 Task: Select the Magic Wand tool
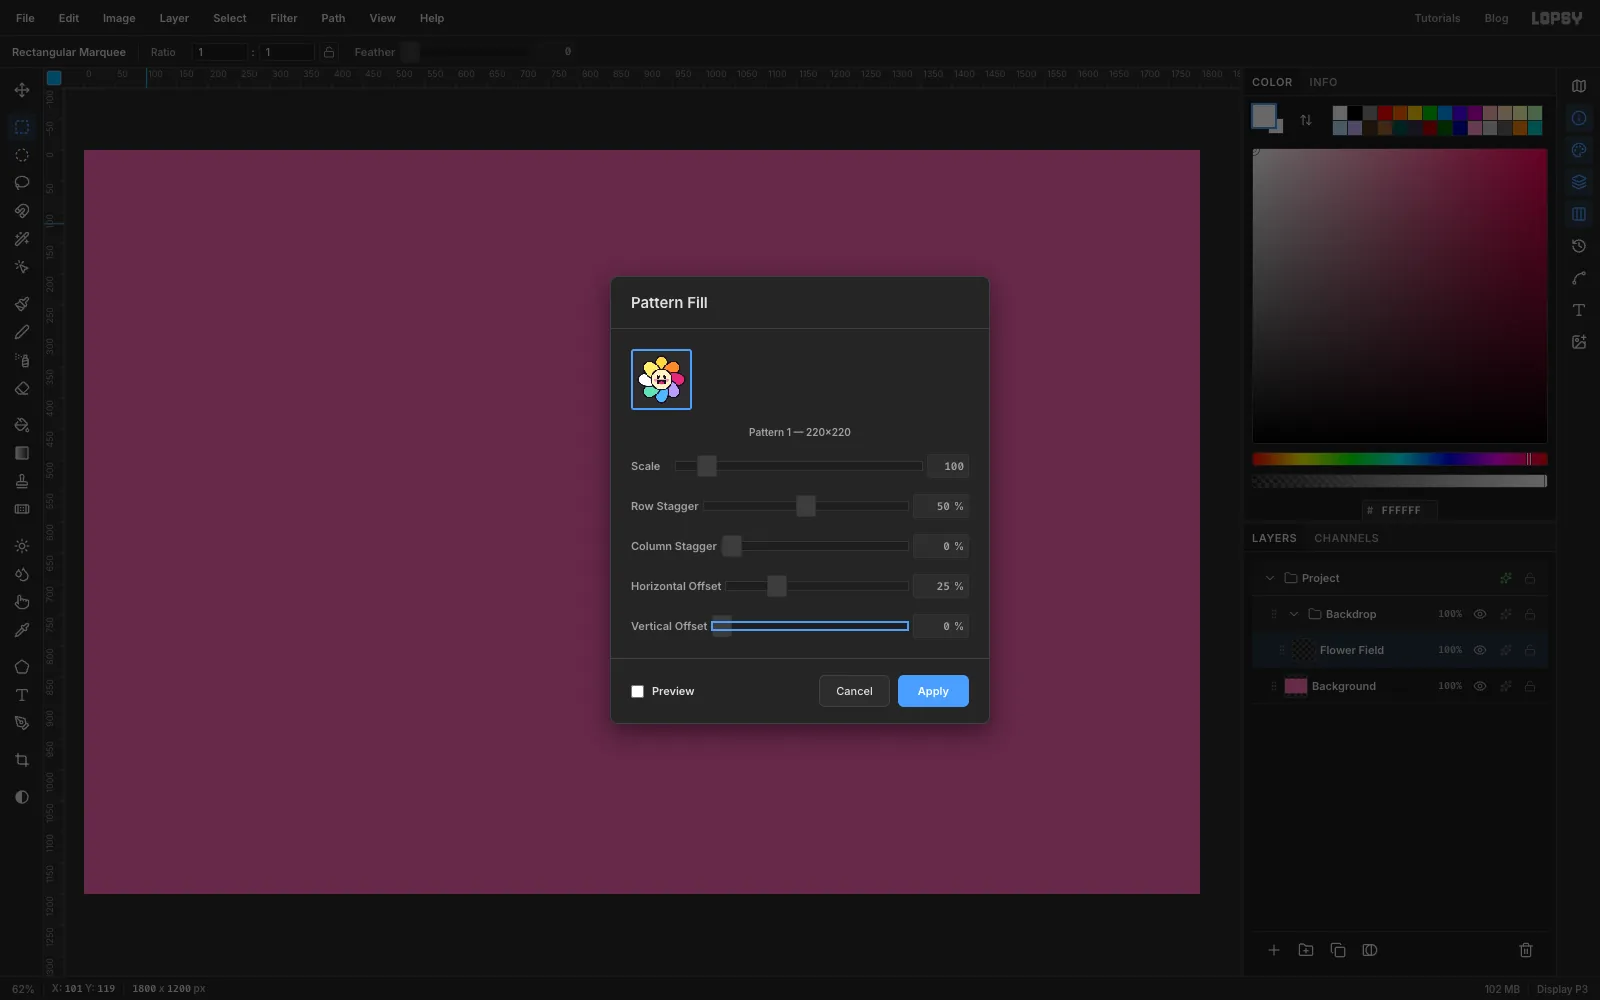(22, 239)
